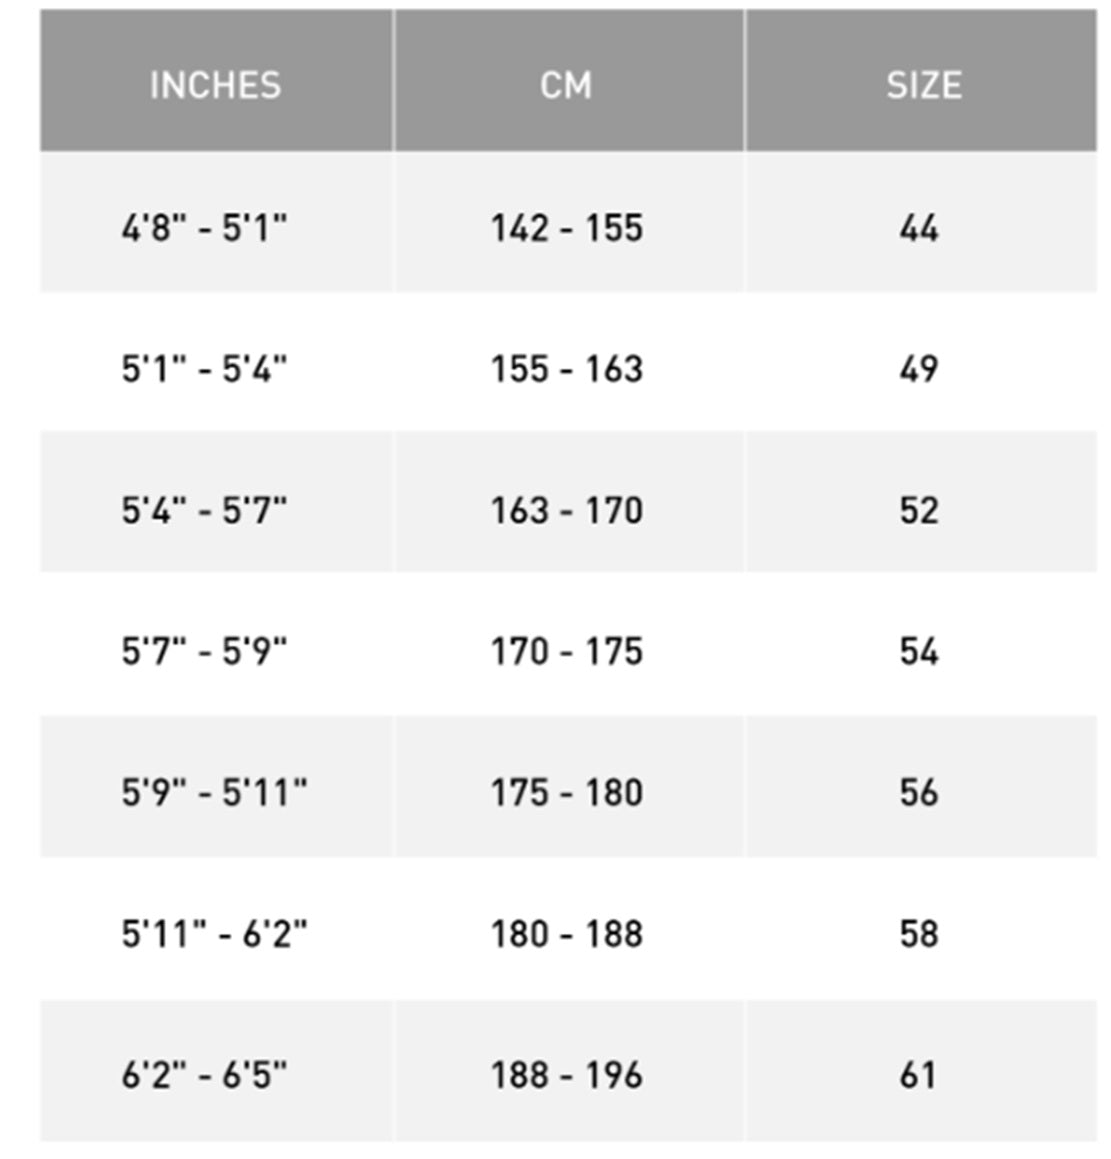
Task: Click the 170 - 175 cm cell
Action: pos(566,652)
